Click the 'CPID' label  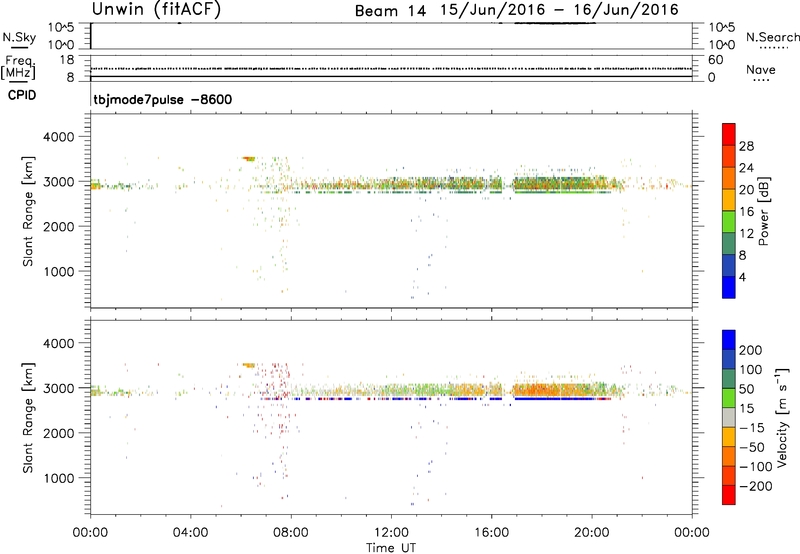(x=22, y=95)
